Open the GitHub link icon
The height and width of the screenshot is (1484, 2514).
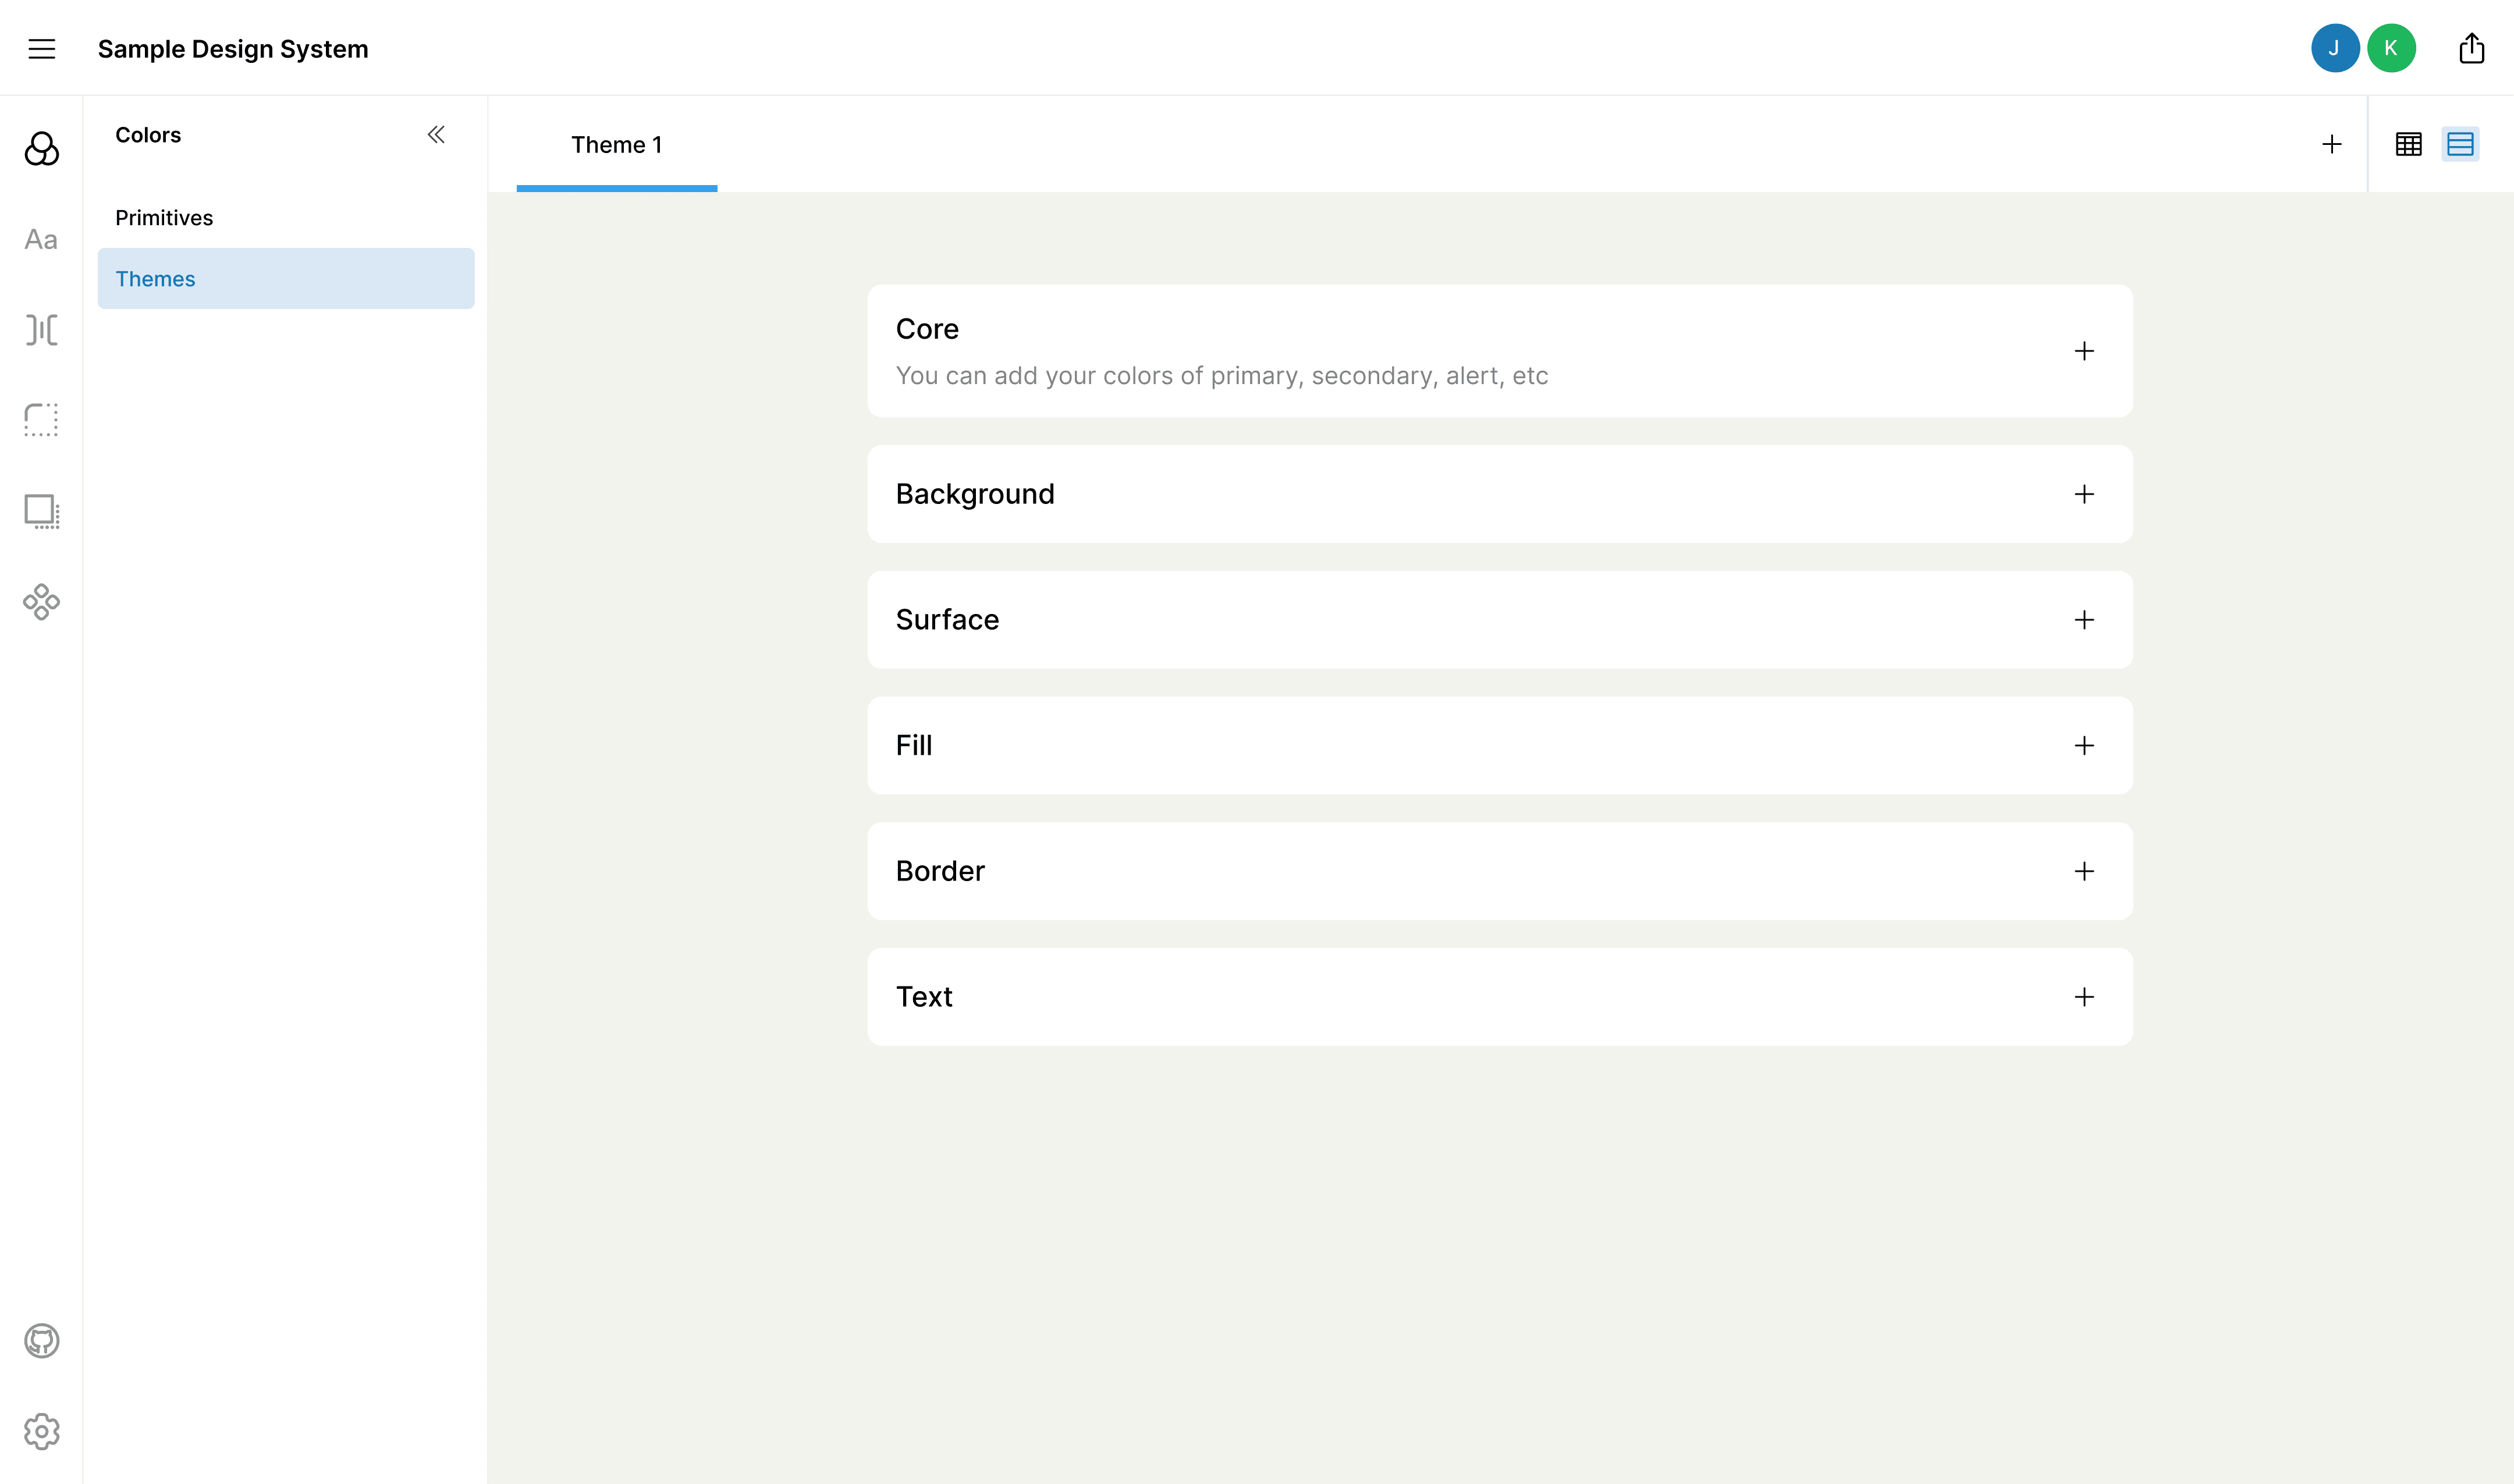(x=41, y=1341)
